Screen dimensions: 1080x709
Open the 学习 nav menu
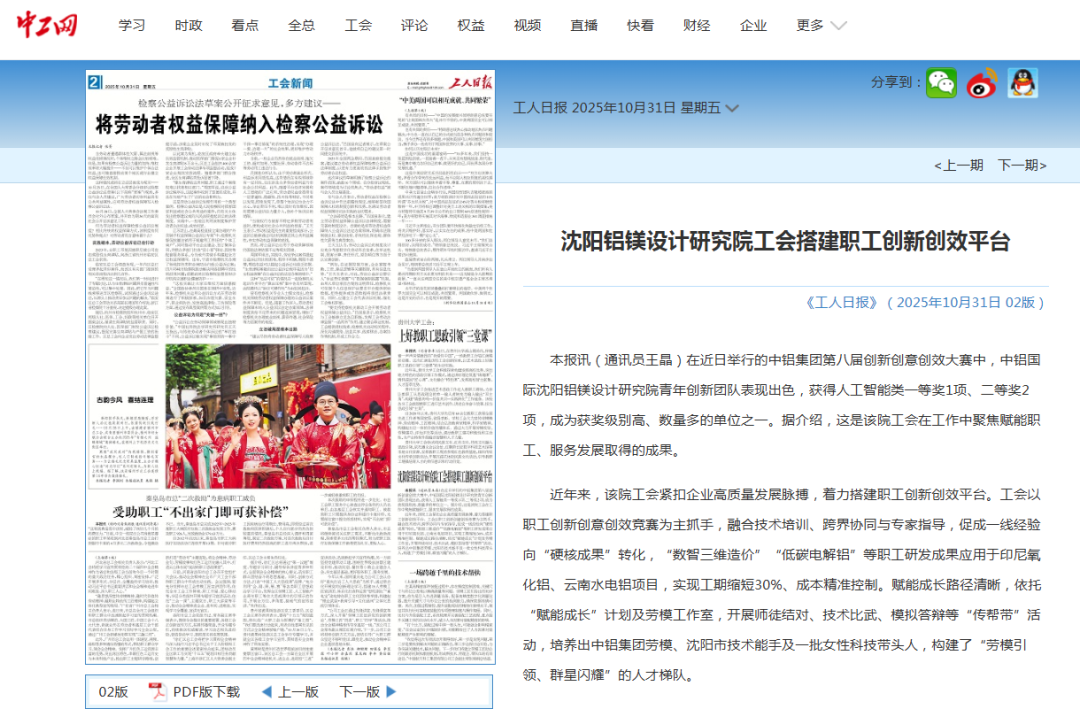tap(132, 25)
